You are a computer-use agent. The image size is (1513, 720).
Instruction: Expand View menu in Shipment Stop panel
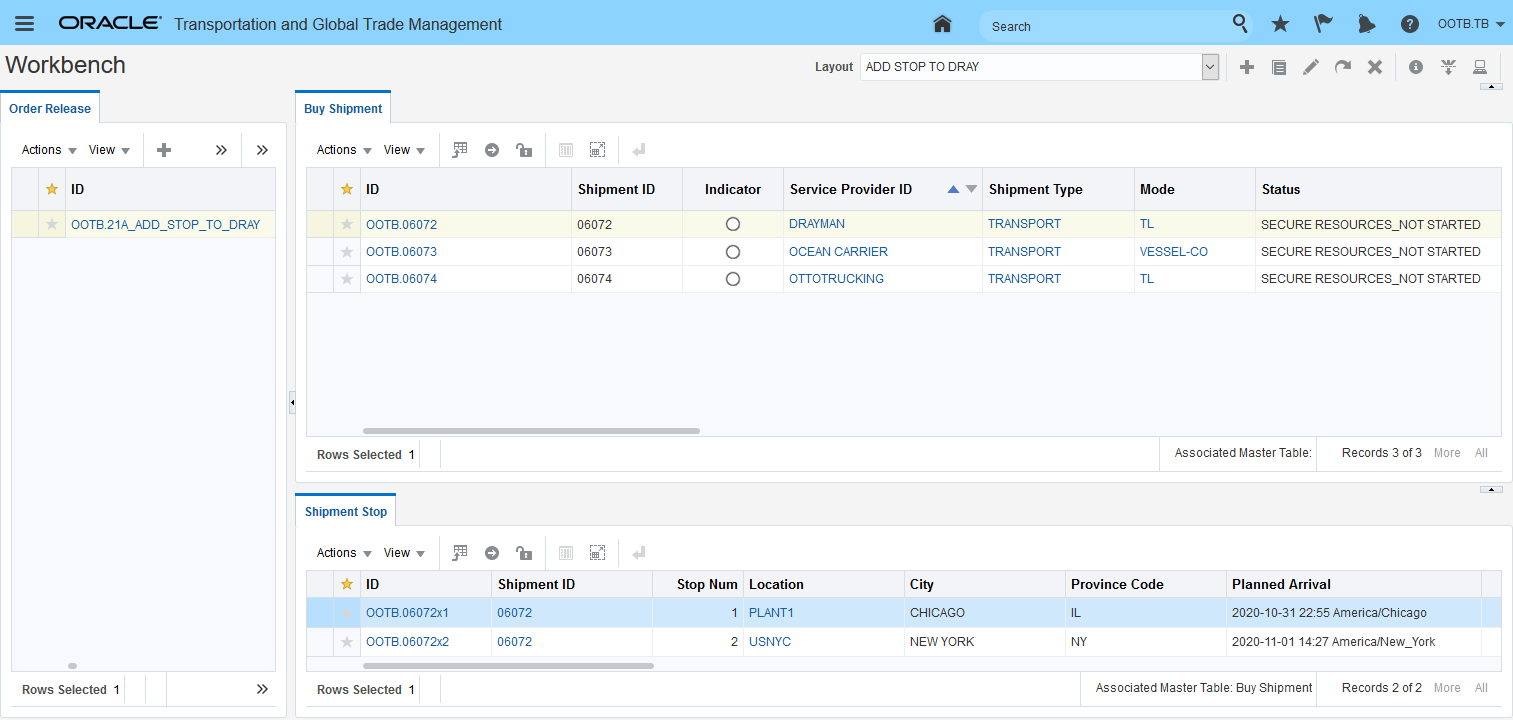pos(404,553)
